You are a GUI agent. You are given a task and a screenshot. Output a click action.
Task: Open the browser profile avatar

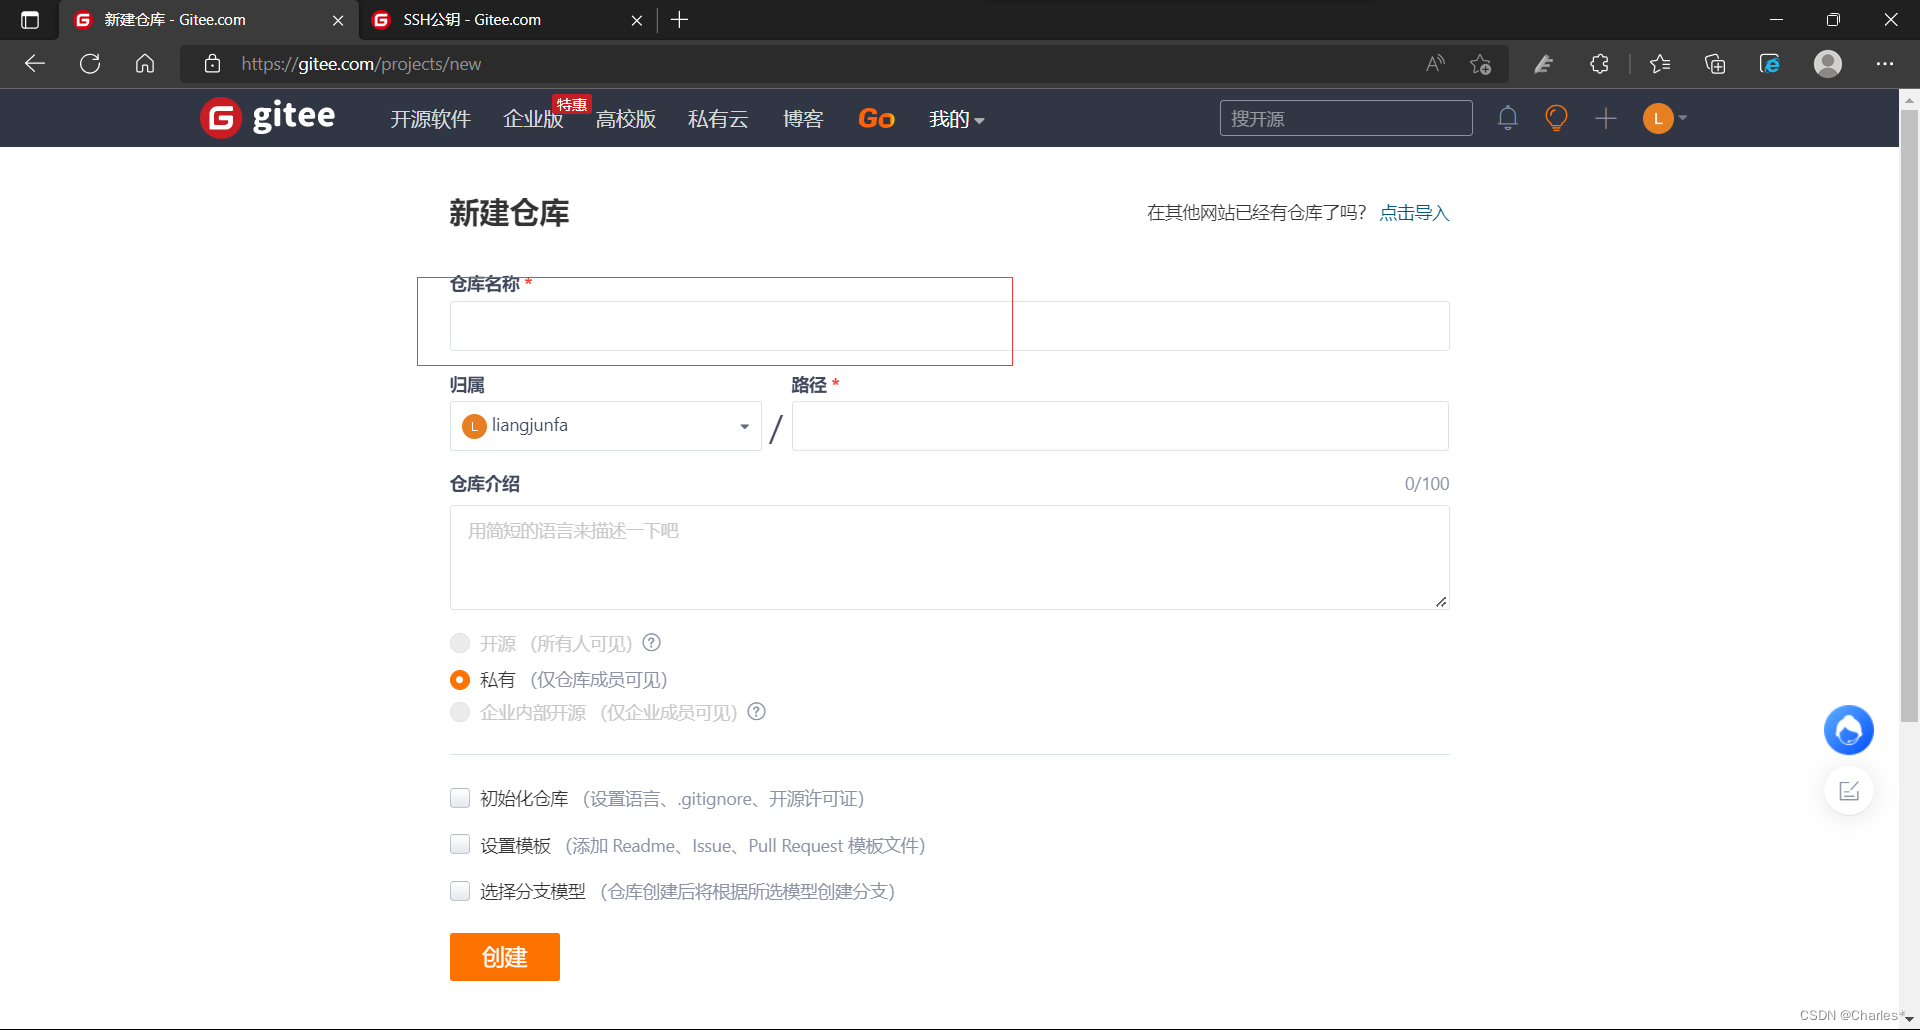click(1828, 64)
